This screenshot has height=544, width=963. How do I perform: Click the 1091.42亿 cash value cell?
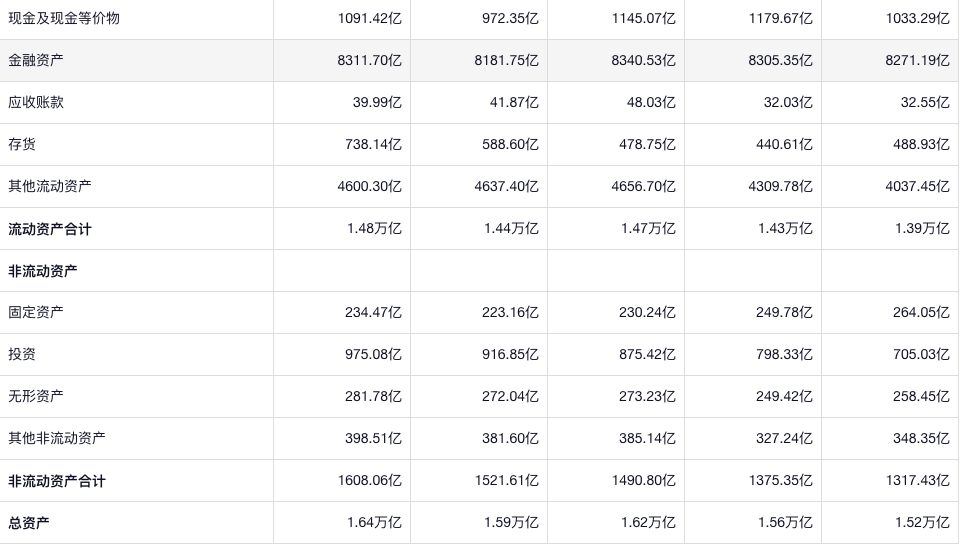point(369,18)
